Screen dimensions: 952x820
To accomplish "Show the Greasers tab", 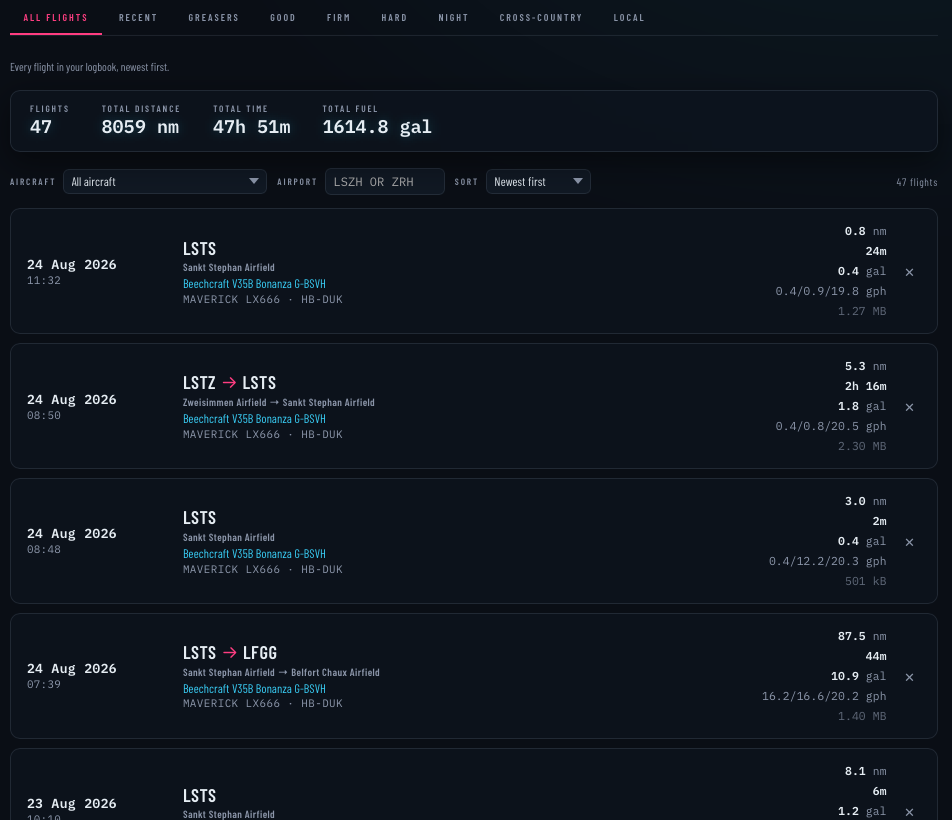I will click(214, 18).
